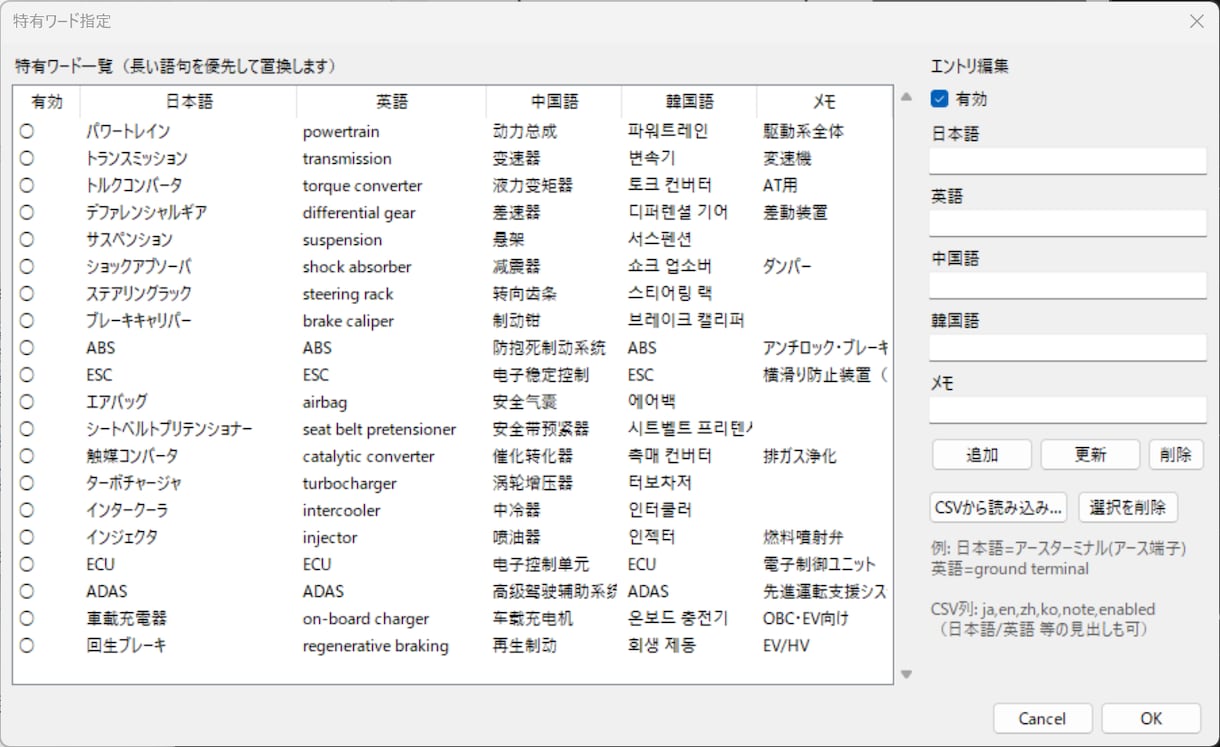
Task: Toggle enabled radio for 触媒コンバータ row
Action: pyautogui.click(x=26, y=455)
